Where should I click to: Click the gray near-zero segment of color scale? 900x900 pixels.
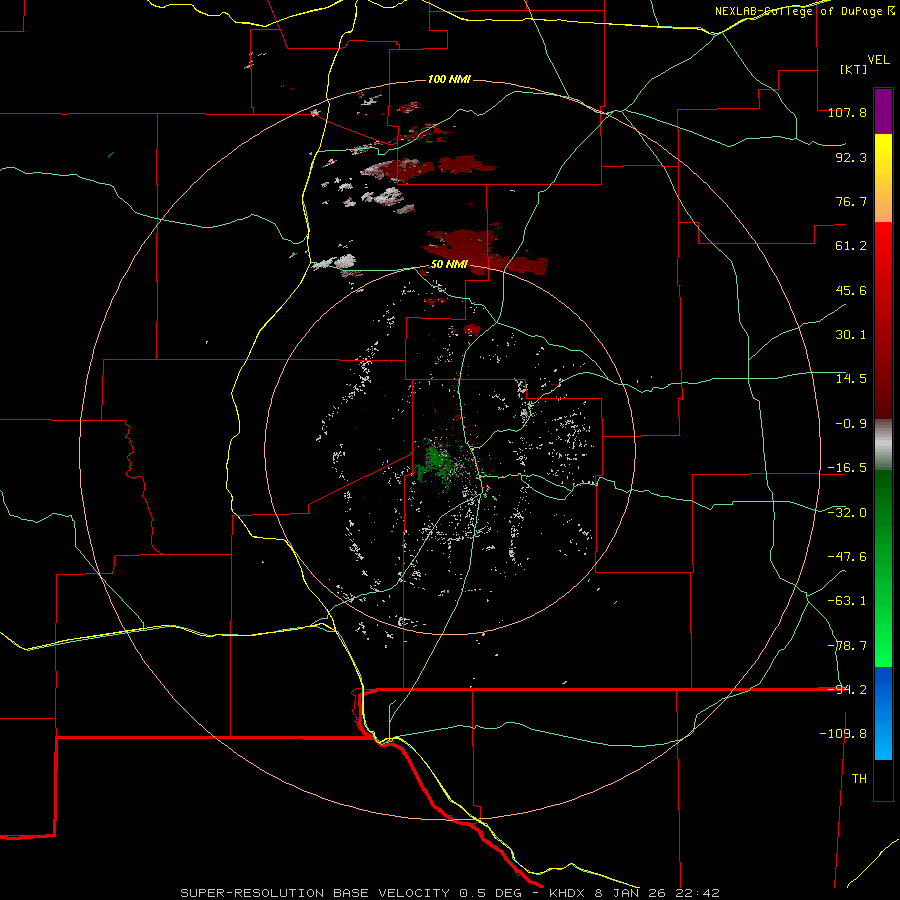pyautogui.click(x=883, y=444)
